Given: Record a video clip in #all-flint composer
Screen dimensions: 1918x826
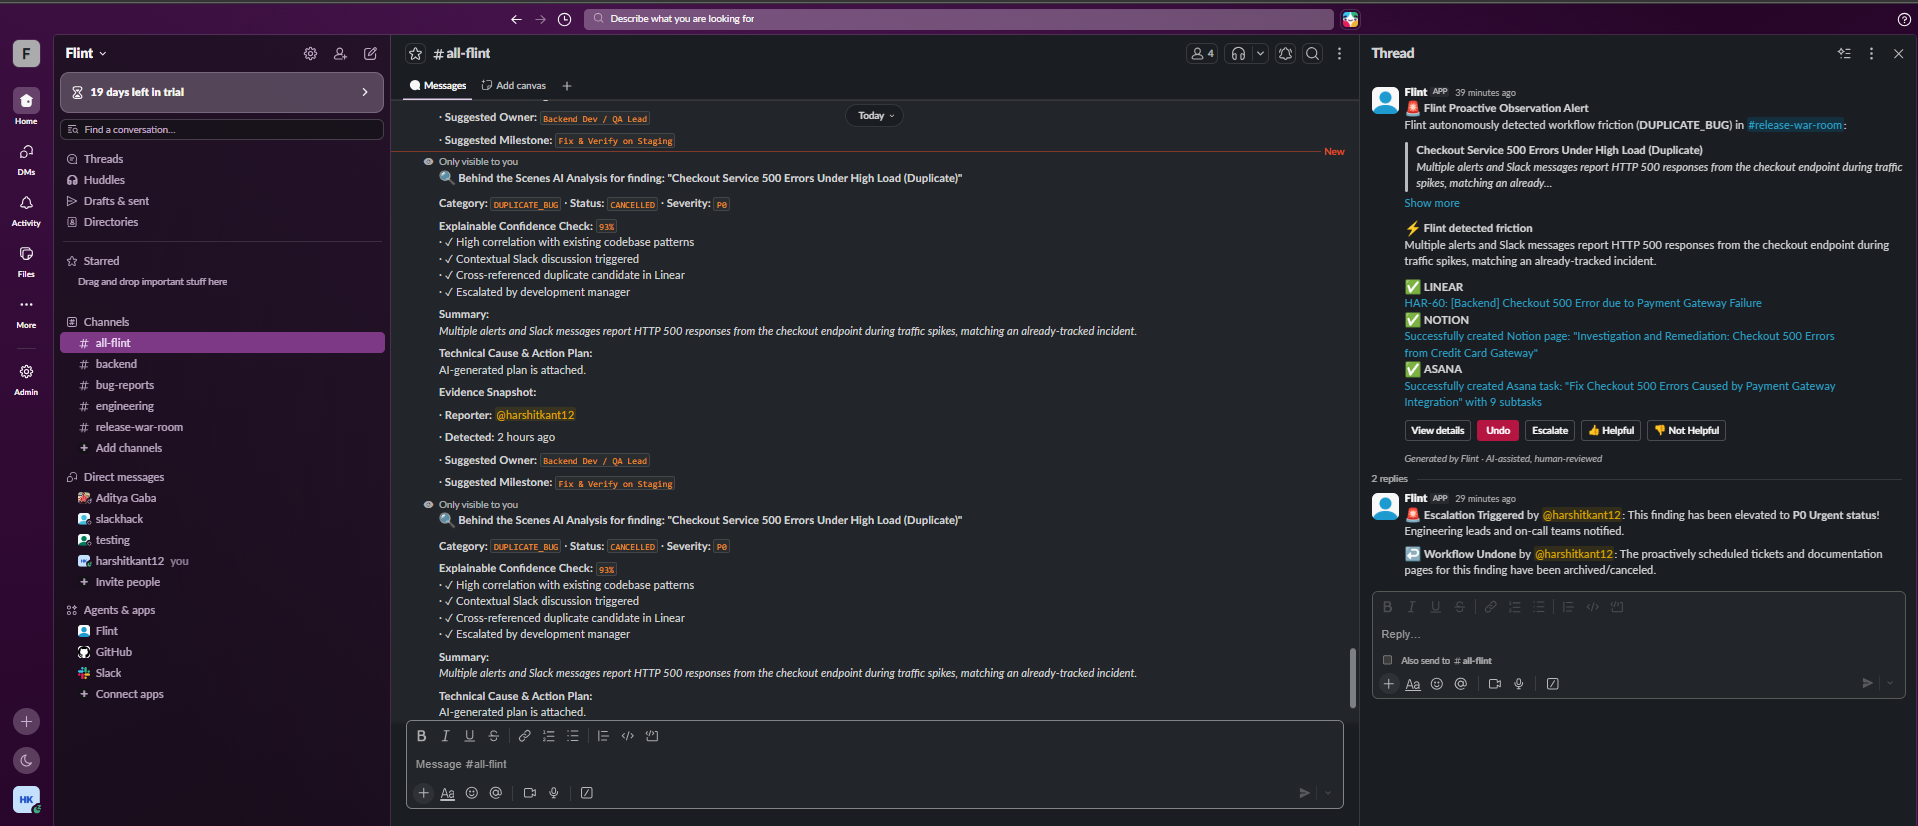Looking at the screenshot, I should [530, 793].
